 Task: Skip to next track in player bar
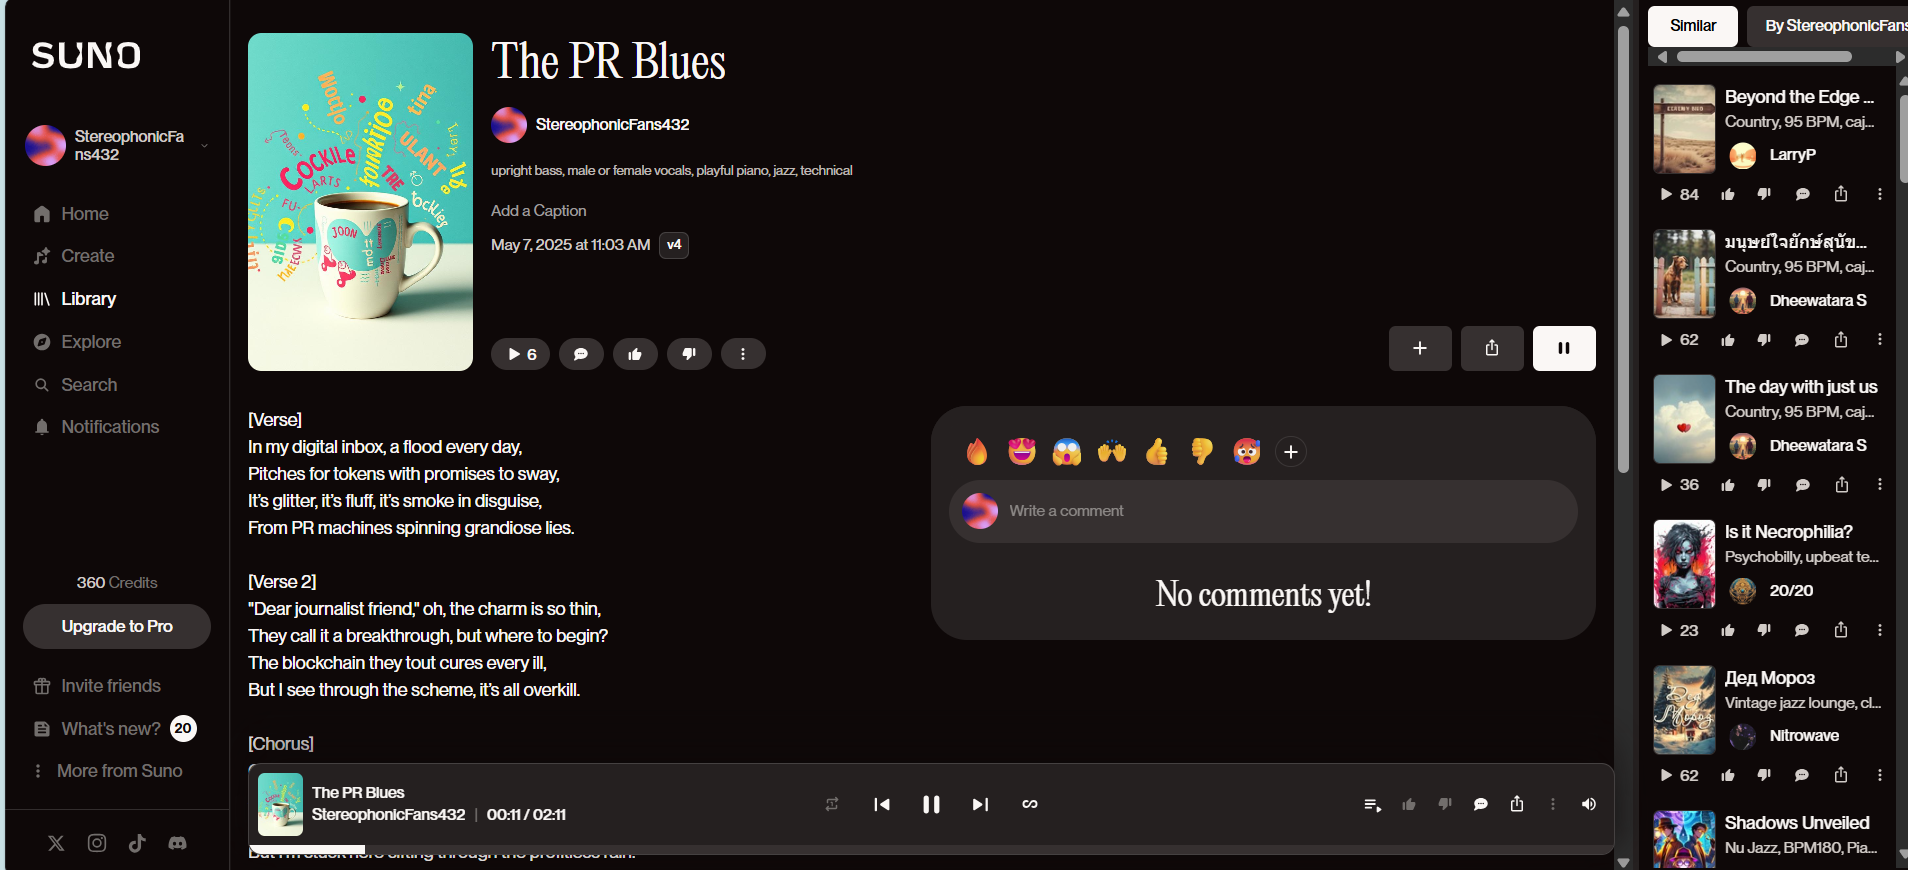pyautogui.click(x=980, y=804)
